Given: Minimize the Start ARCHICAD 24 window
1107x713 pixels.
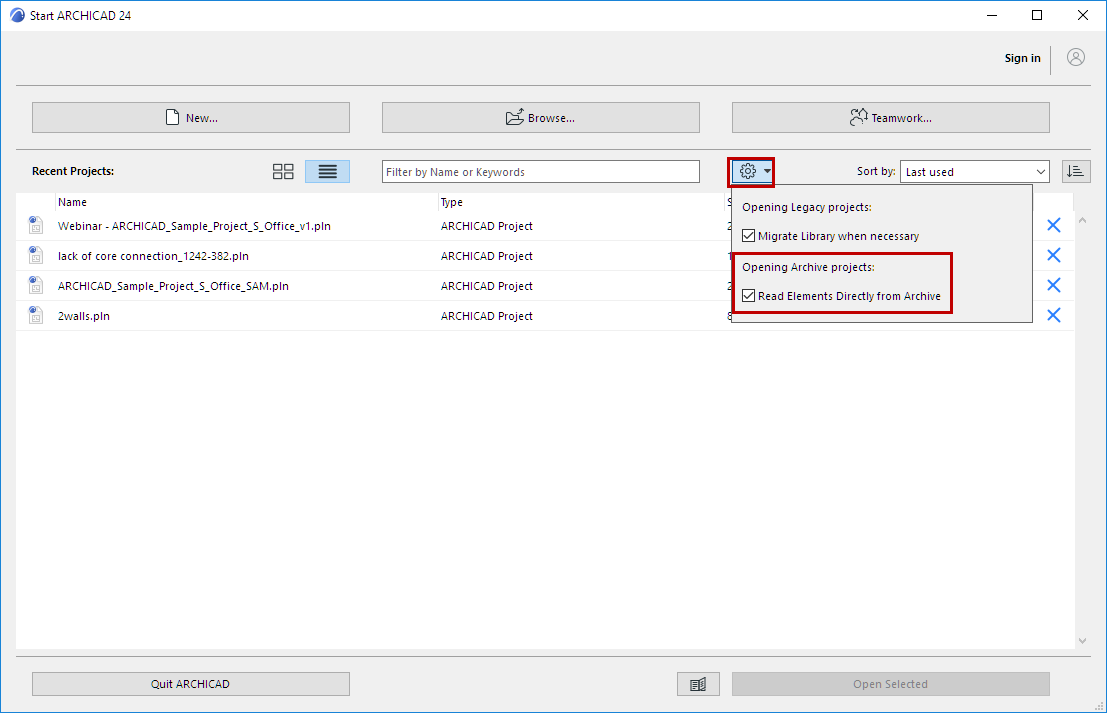Looking at the screenshot, I should 991,15.
